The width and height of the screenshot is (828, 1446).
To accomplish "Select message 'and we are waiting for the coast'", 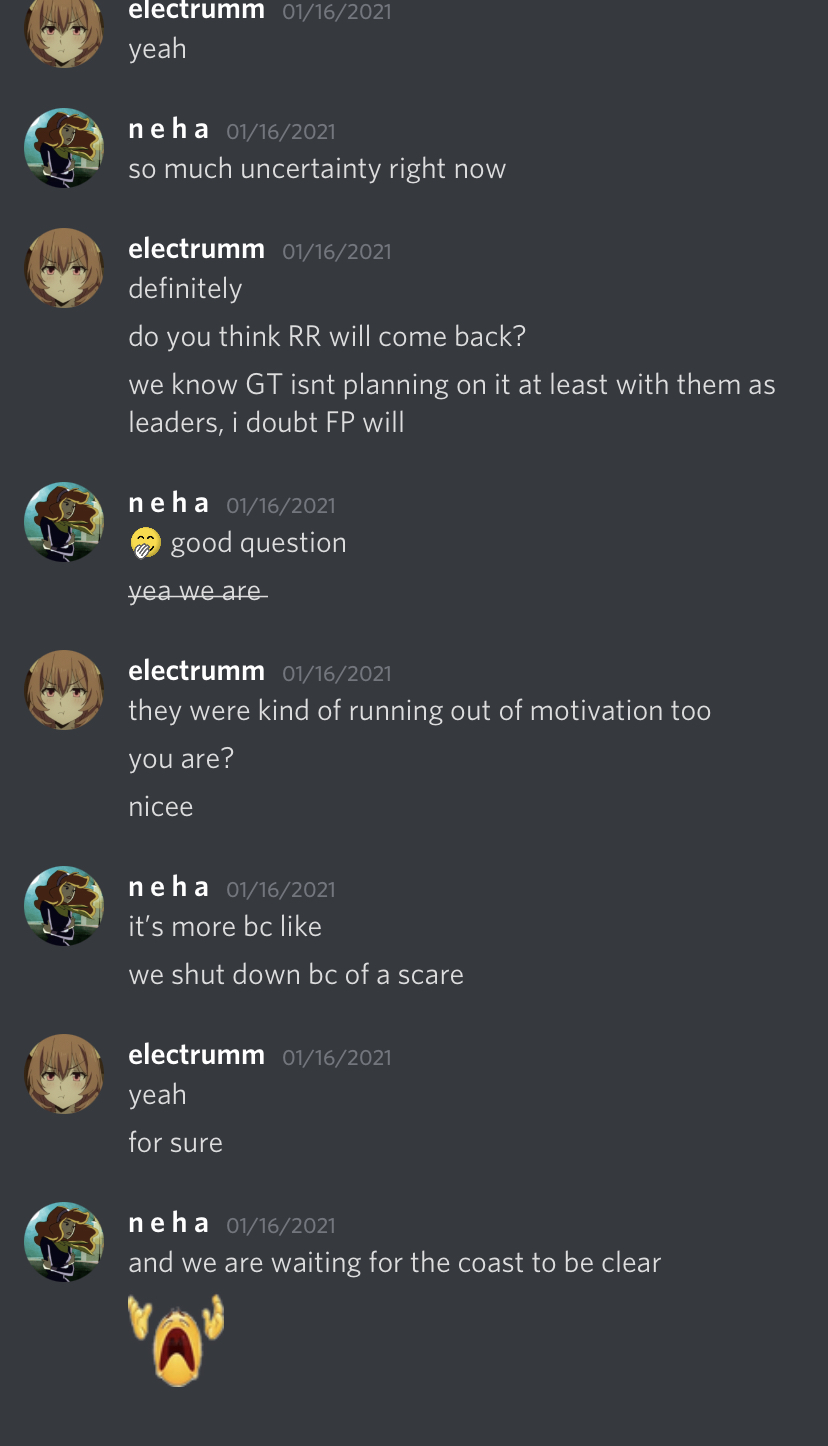I will [x=395, y=1262].
